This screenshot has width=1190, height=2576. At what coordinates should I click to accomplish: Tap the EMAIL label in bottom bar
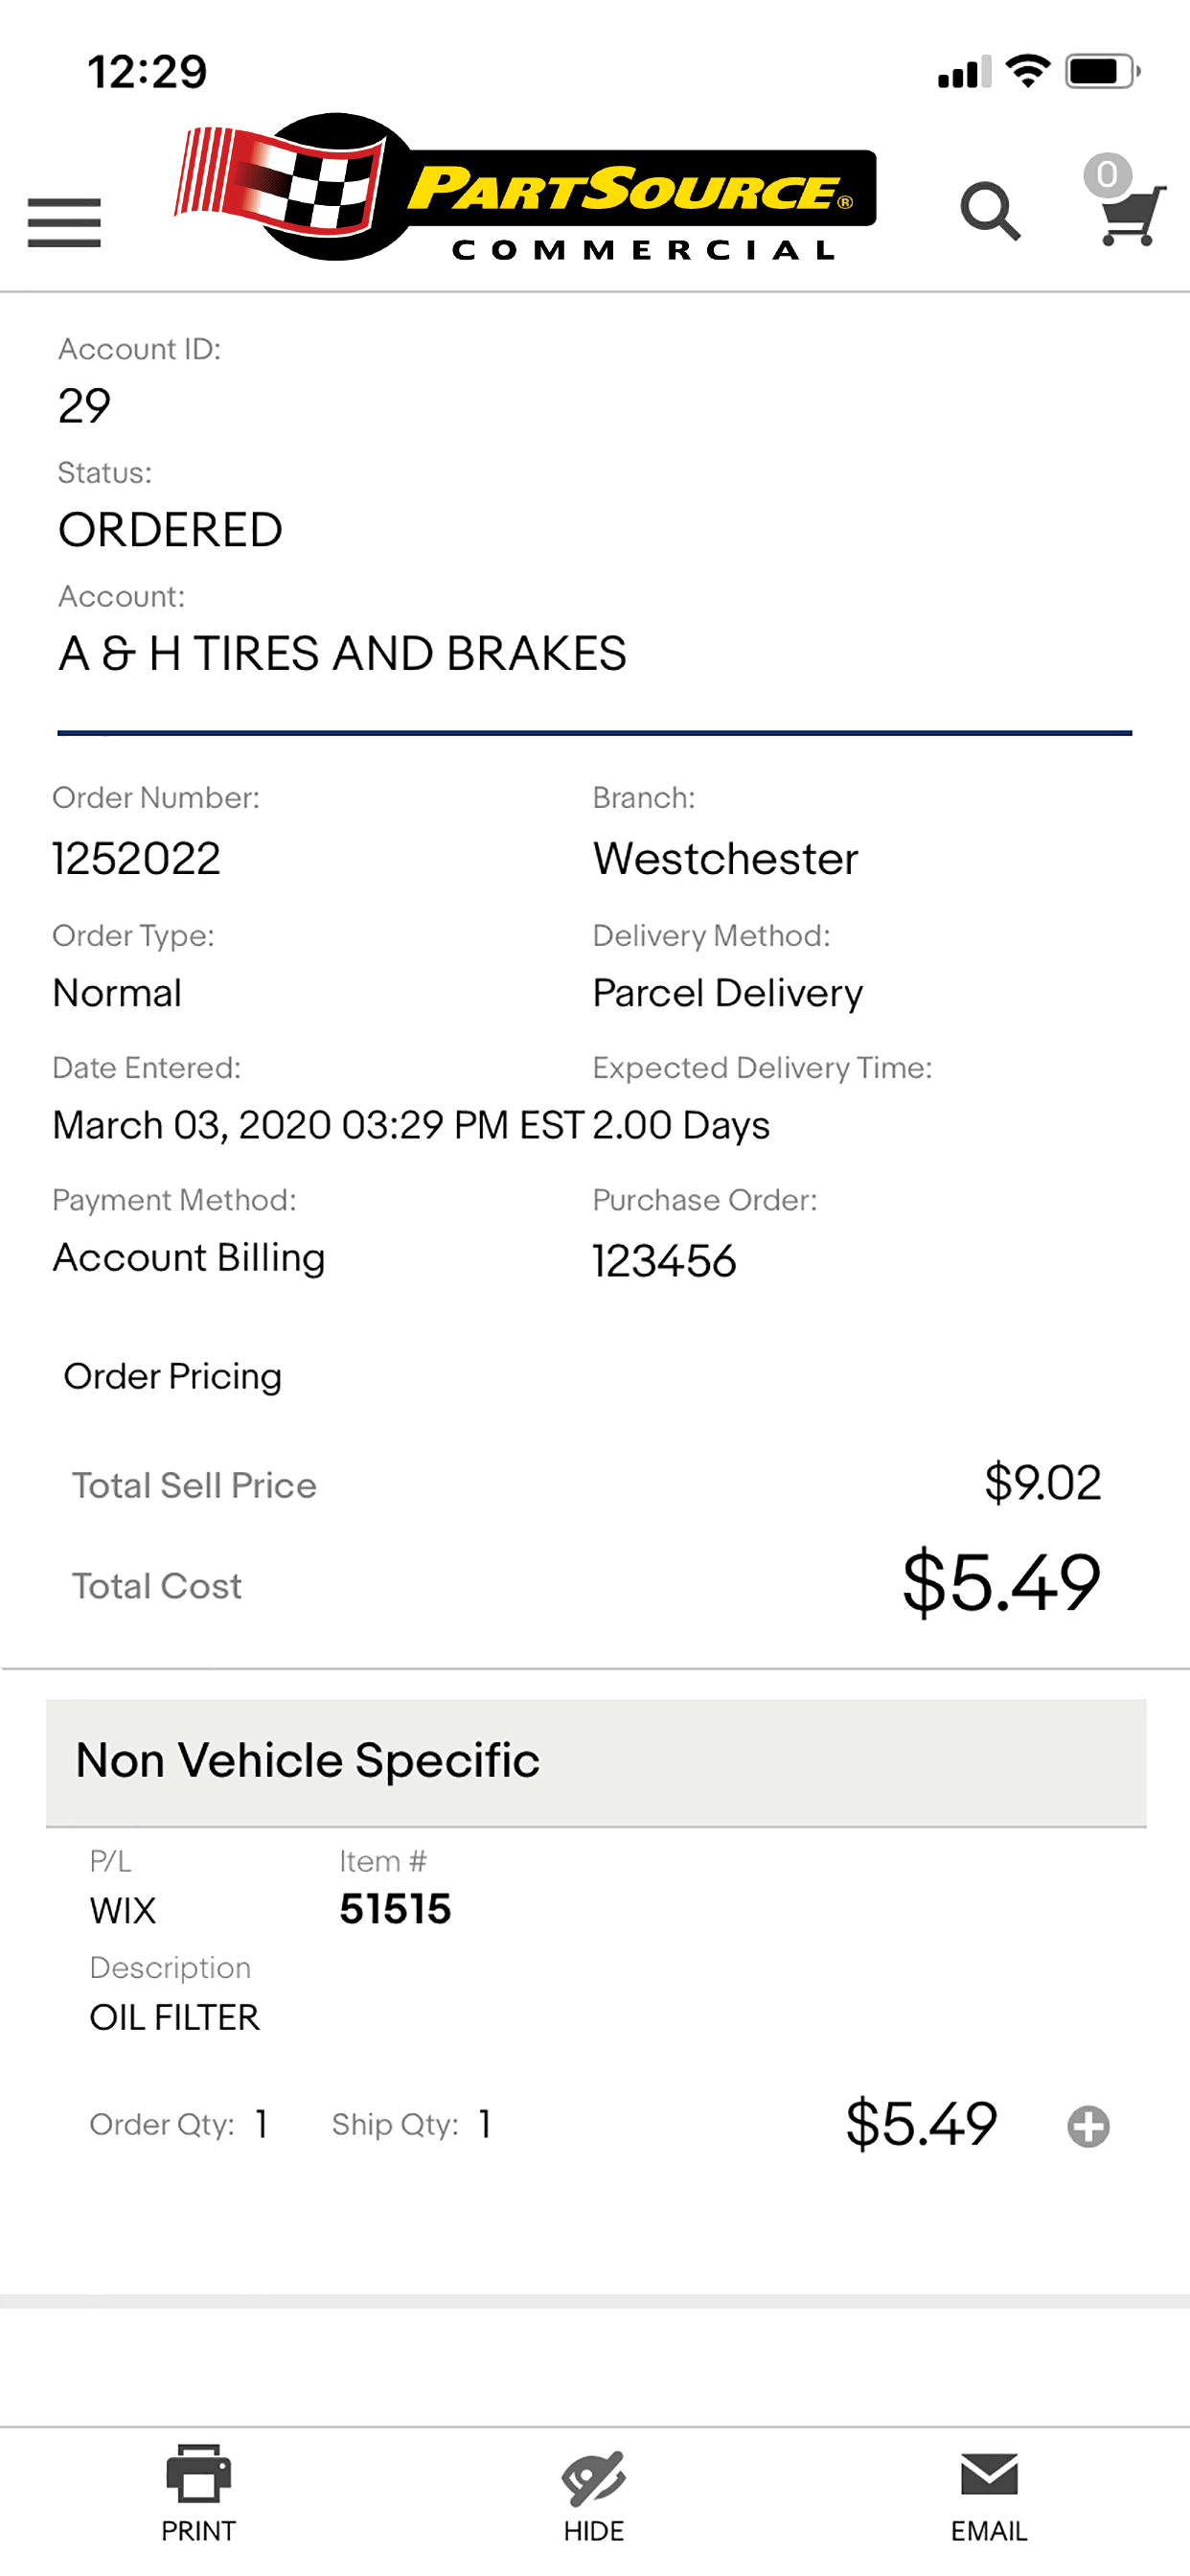(x=989, y=2531)
